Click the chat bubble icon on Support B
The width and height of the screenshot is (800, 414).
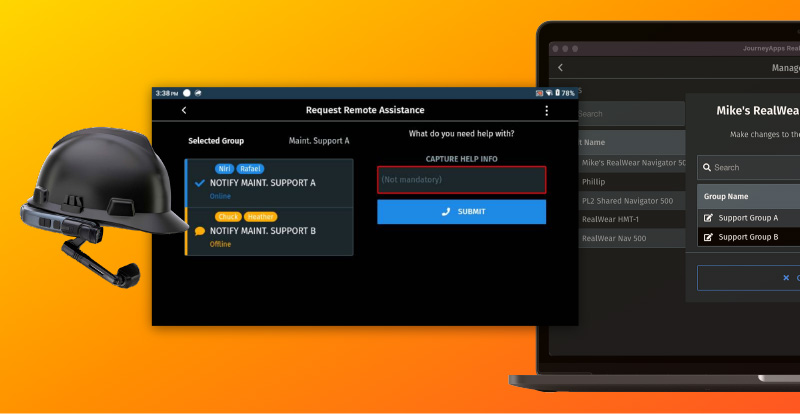click(x=200, y=231)
